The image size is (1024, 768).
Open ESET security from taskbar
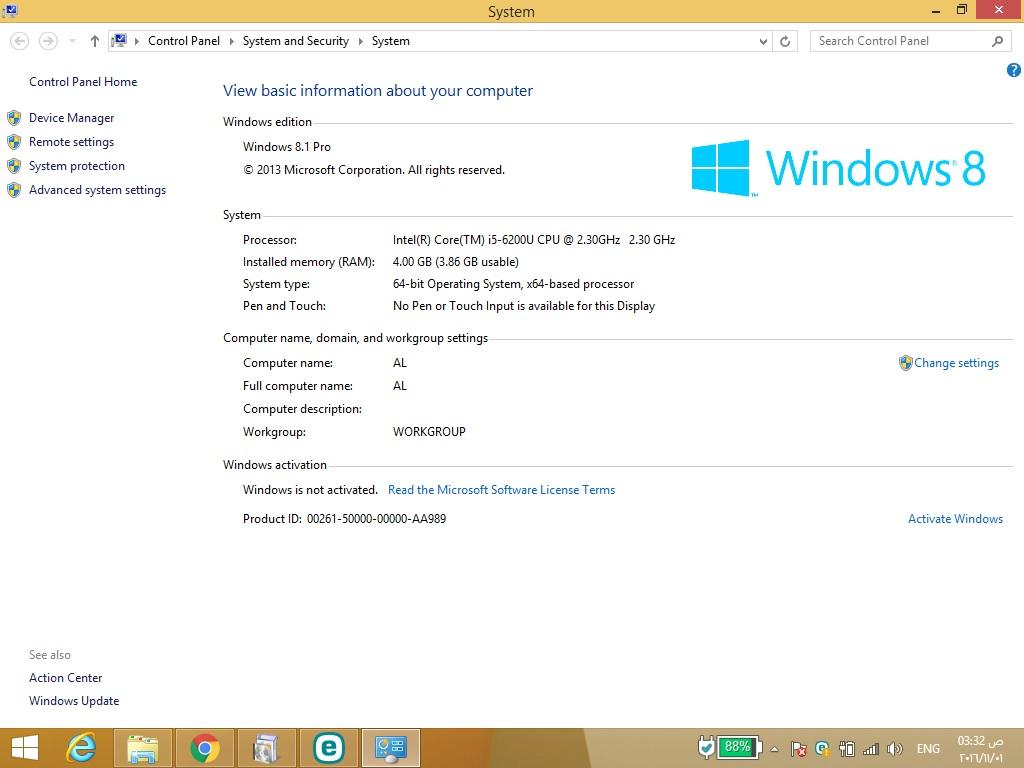pos(328,748)
